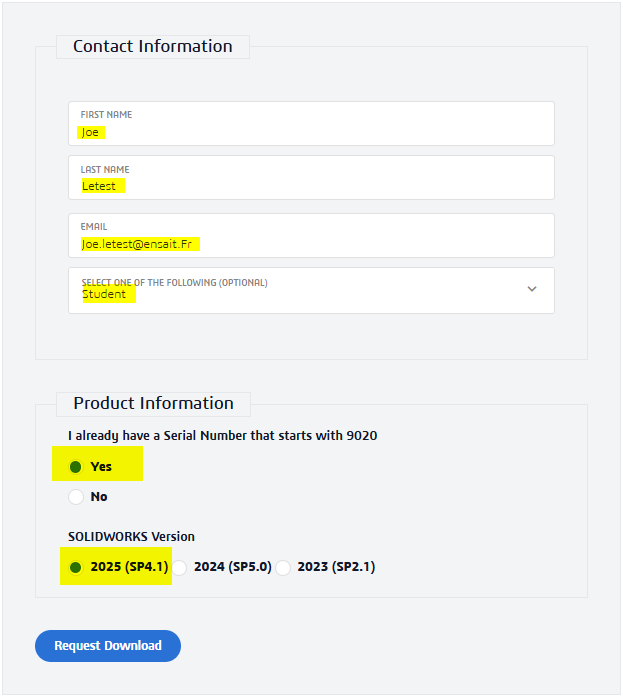Choose SOLIDWORKS version 2025 (SP4.1)
This screenshot has height=697, width=623.
tap(76, 567)
